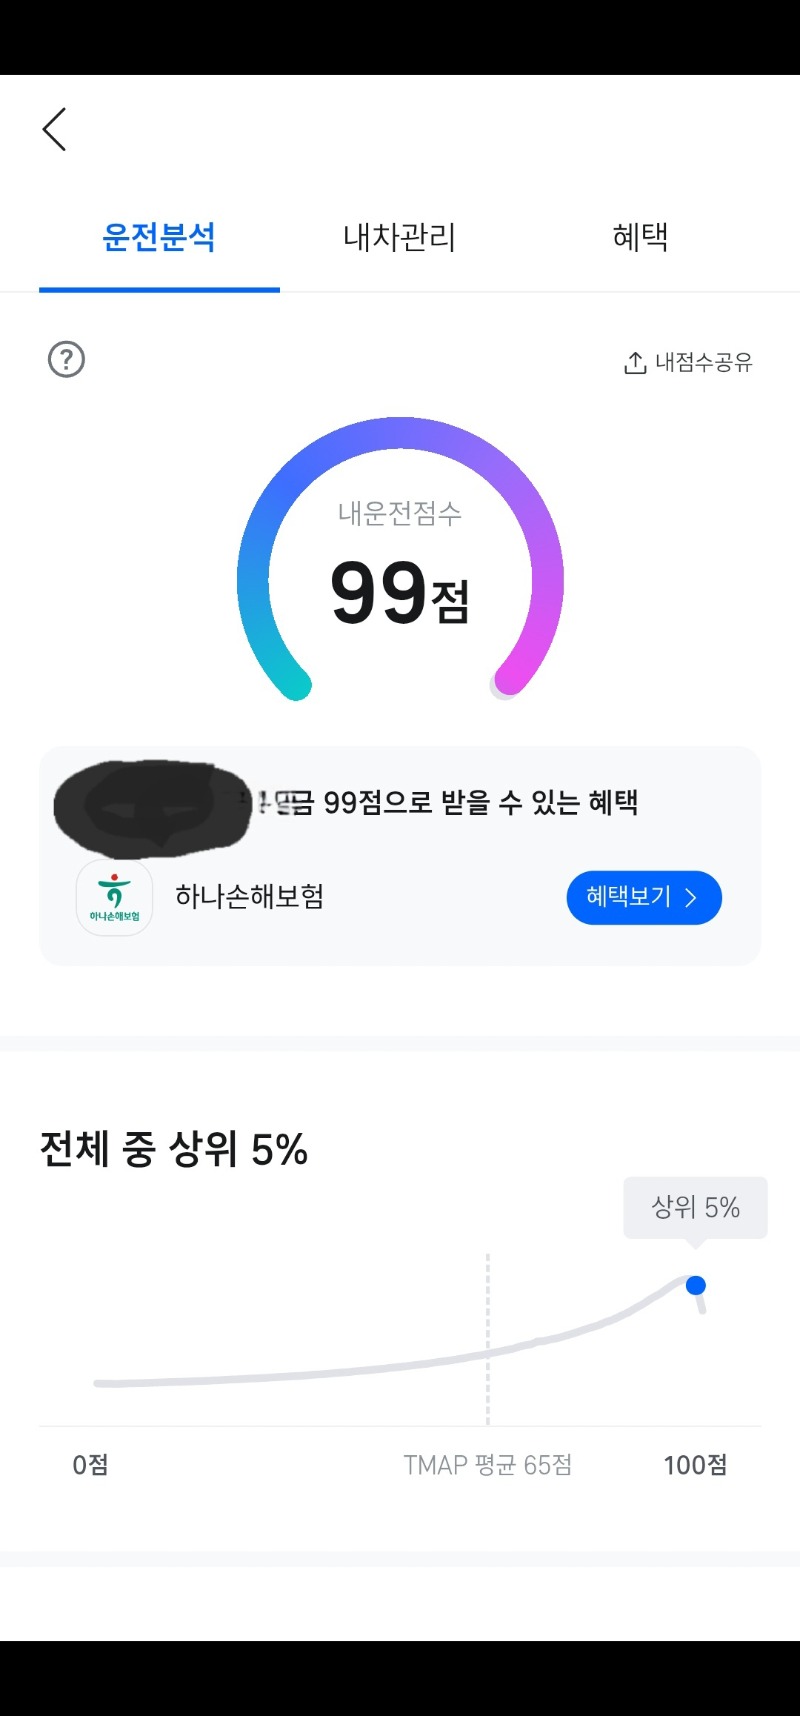Open the 혜택 tab
The width and height of the screenshot is (800, 1716).
[x=640, y=238]
